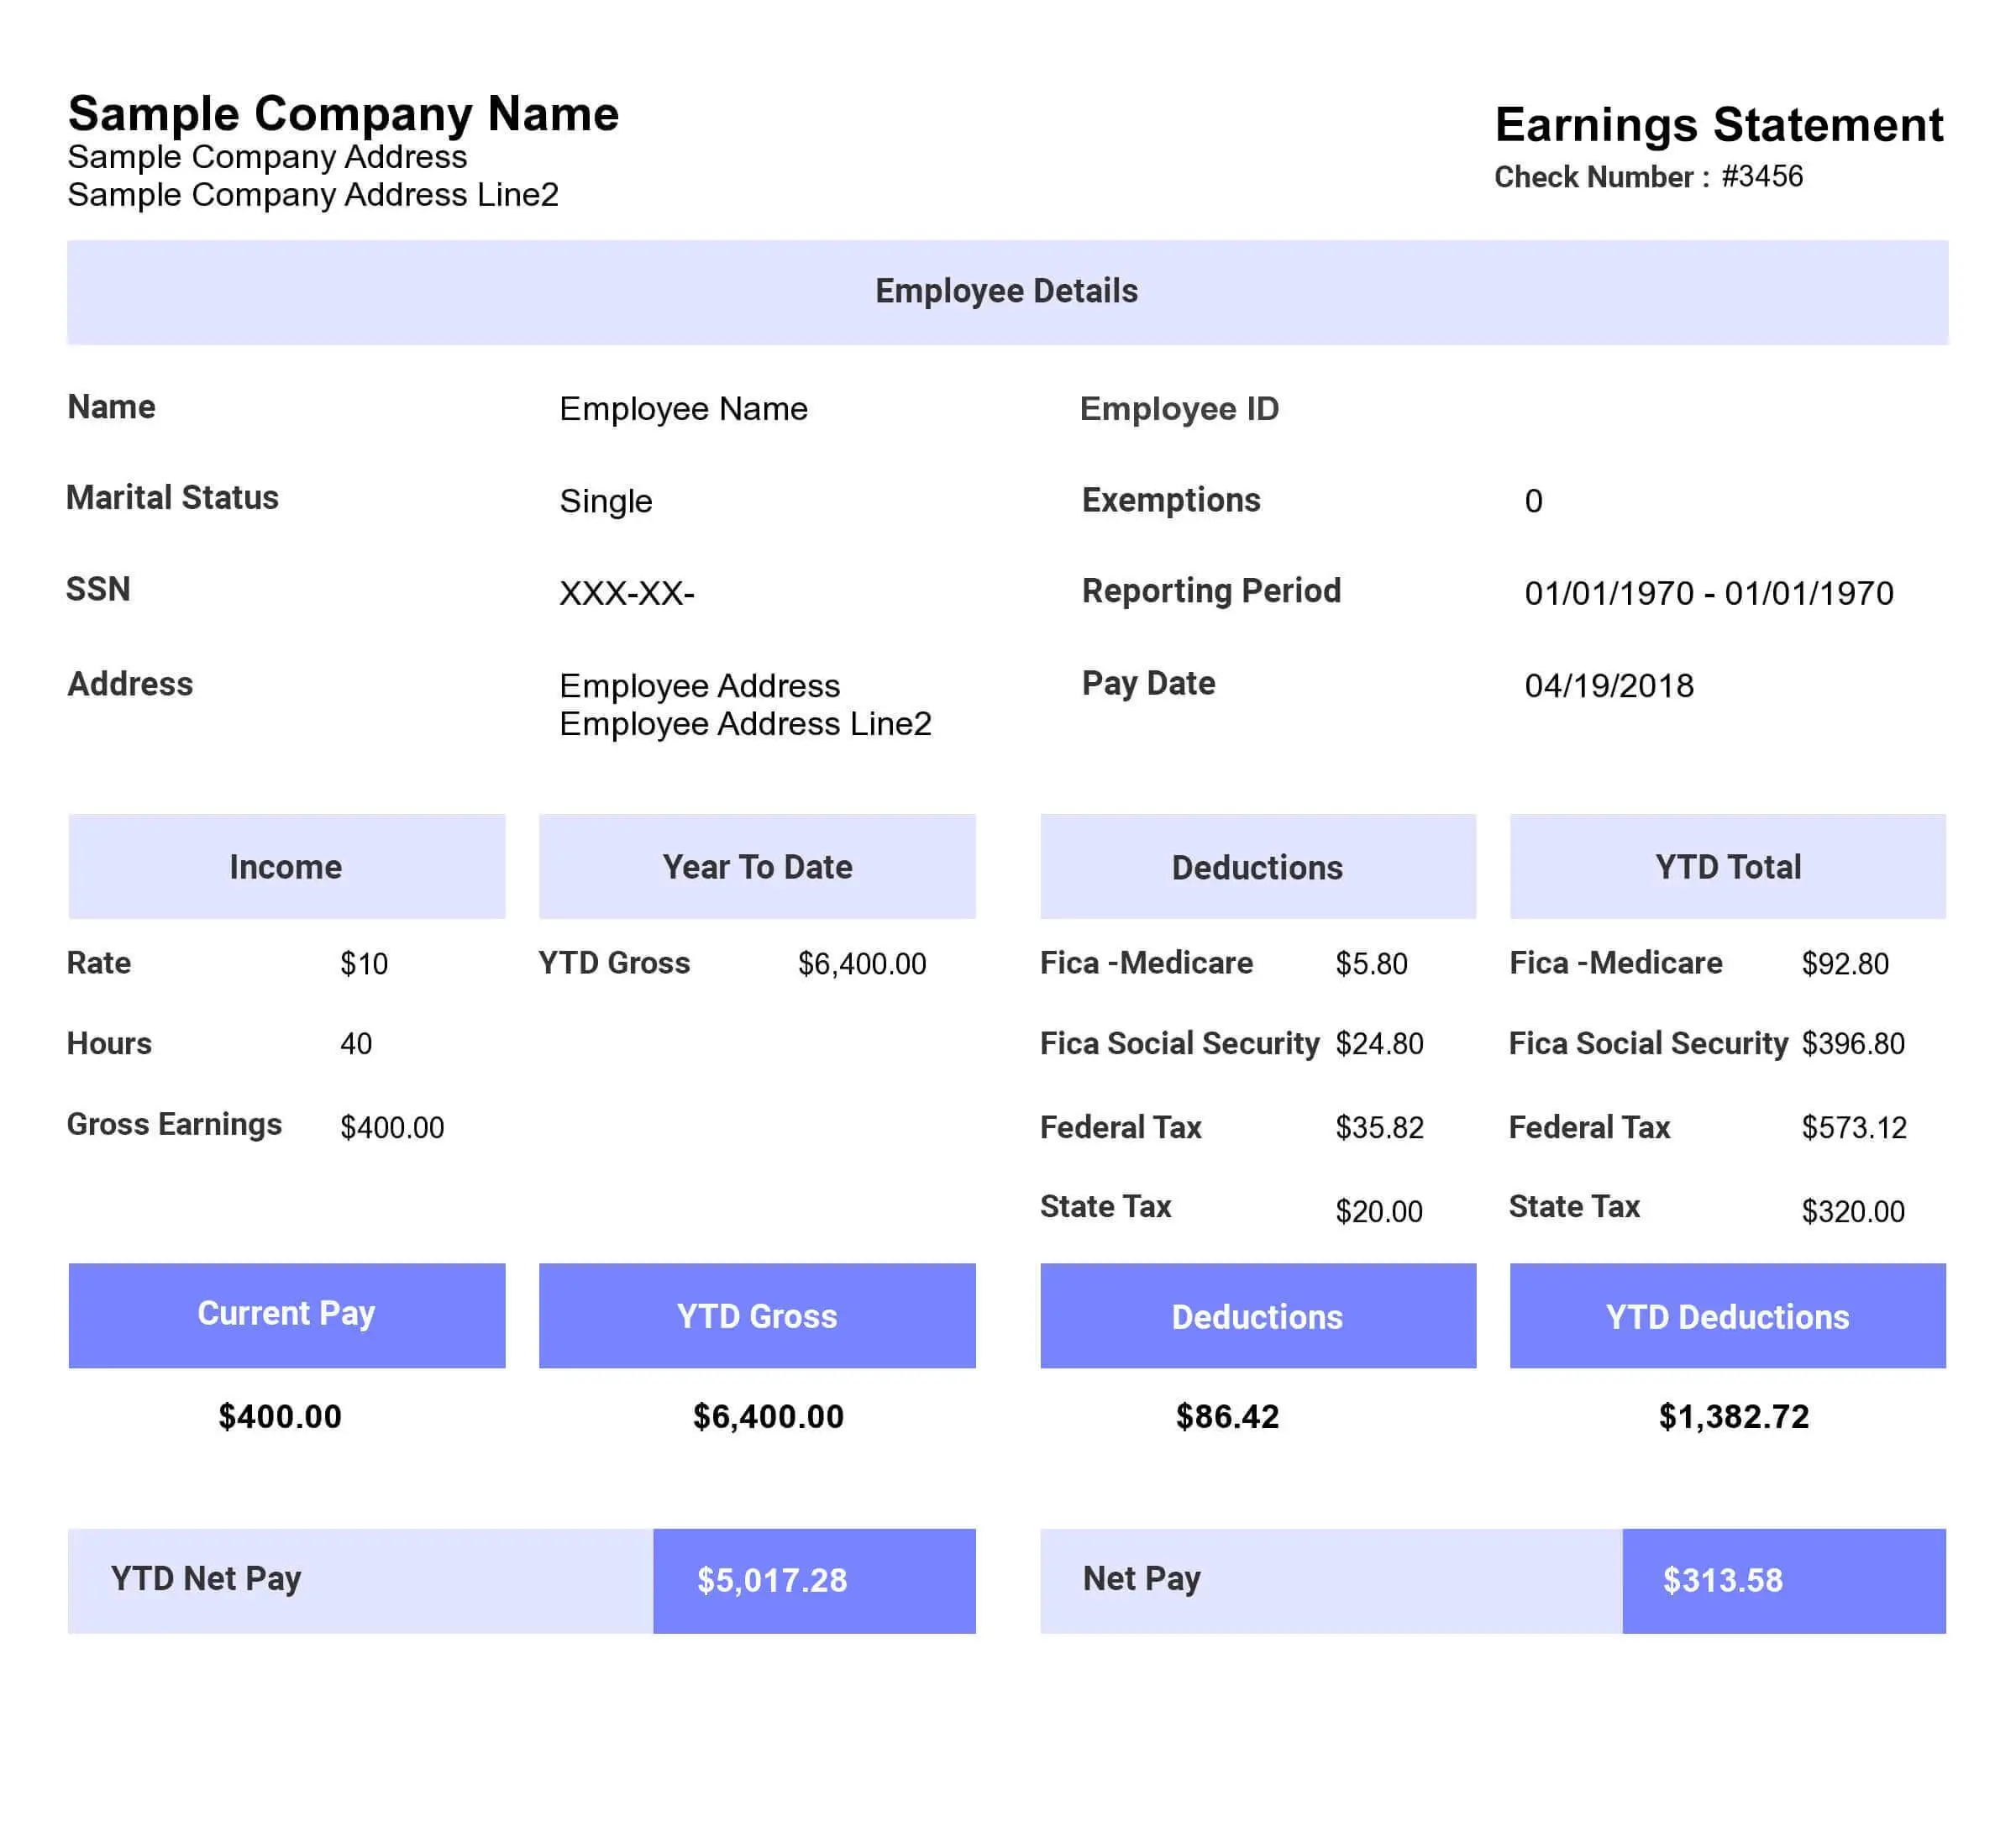Click the Net Pay amount $313.58
Screen dimensions: 2016x1848
1722,1580
